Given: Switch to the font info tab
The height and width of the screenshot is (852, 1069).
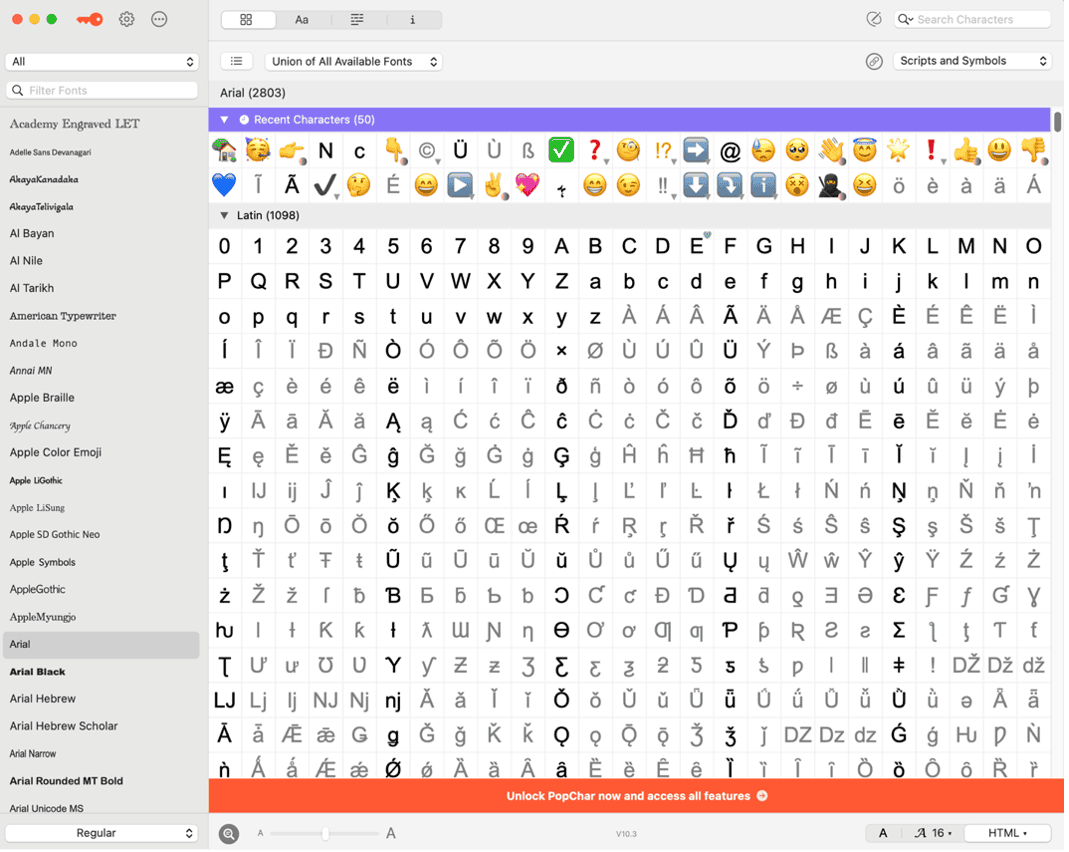Looking at the screenshot, I should (413, 20).
